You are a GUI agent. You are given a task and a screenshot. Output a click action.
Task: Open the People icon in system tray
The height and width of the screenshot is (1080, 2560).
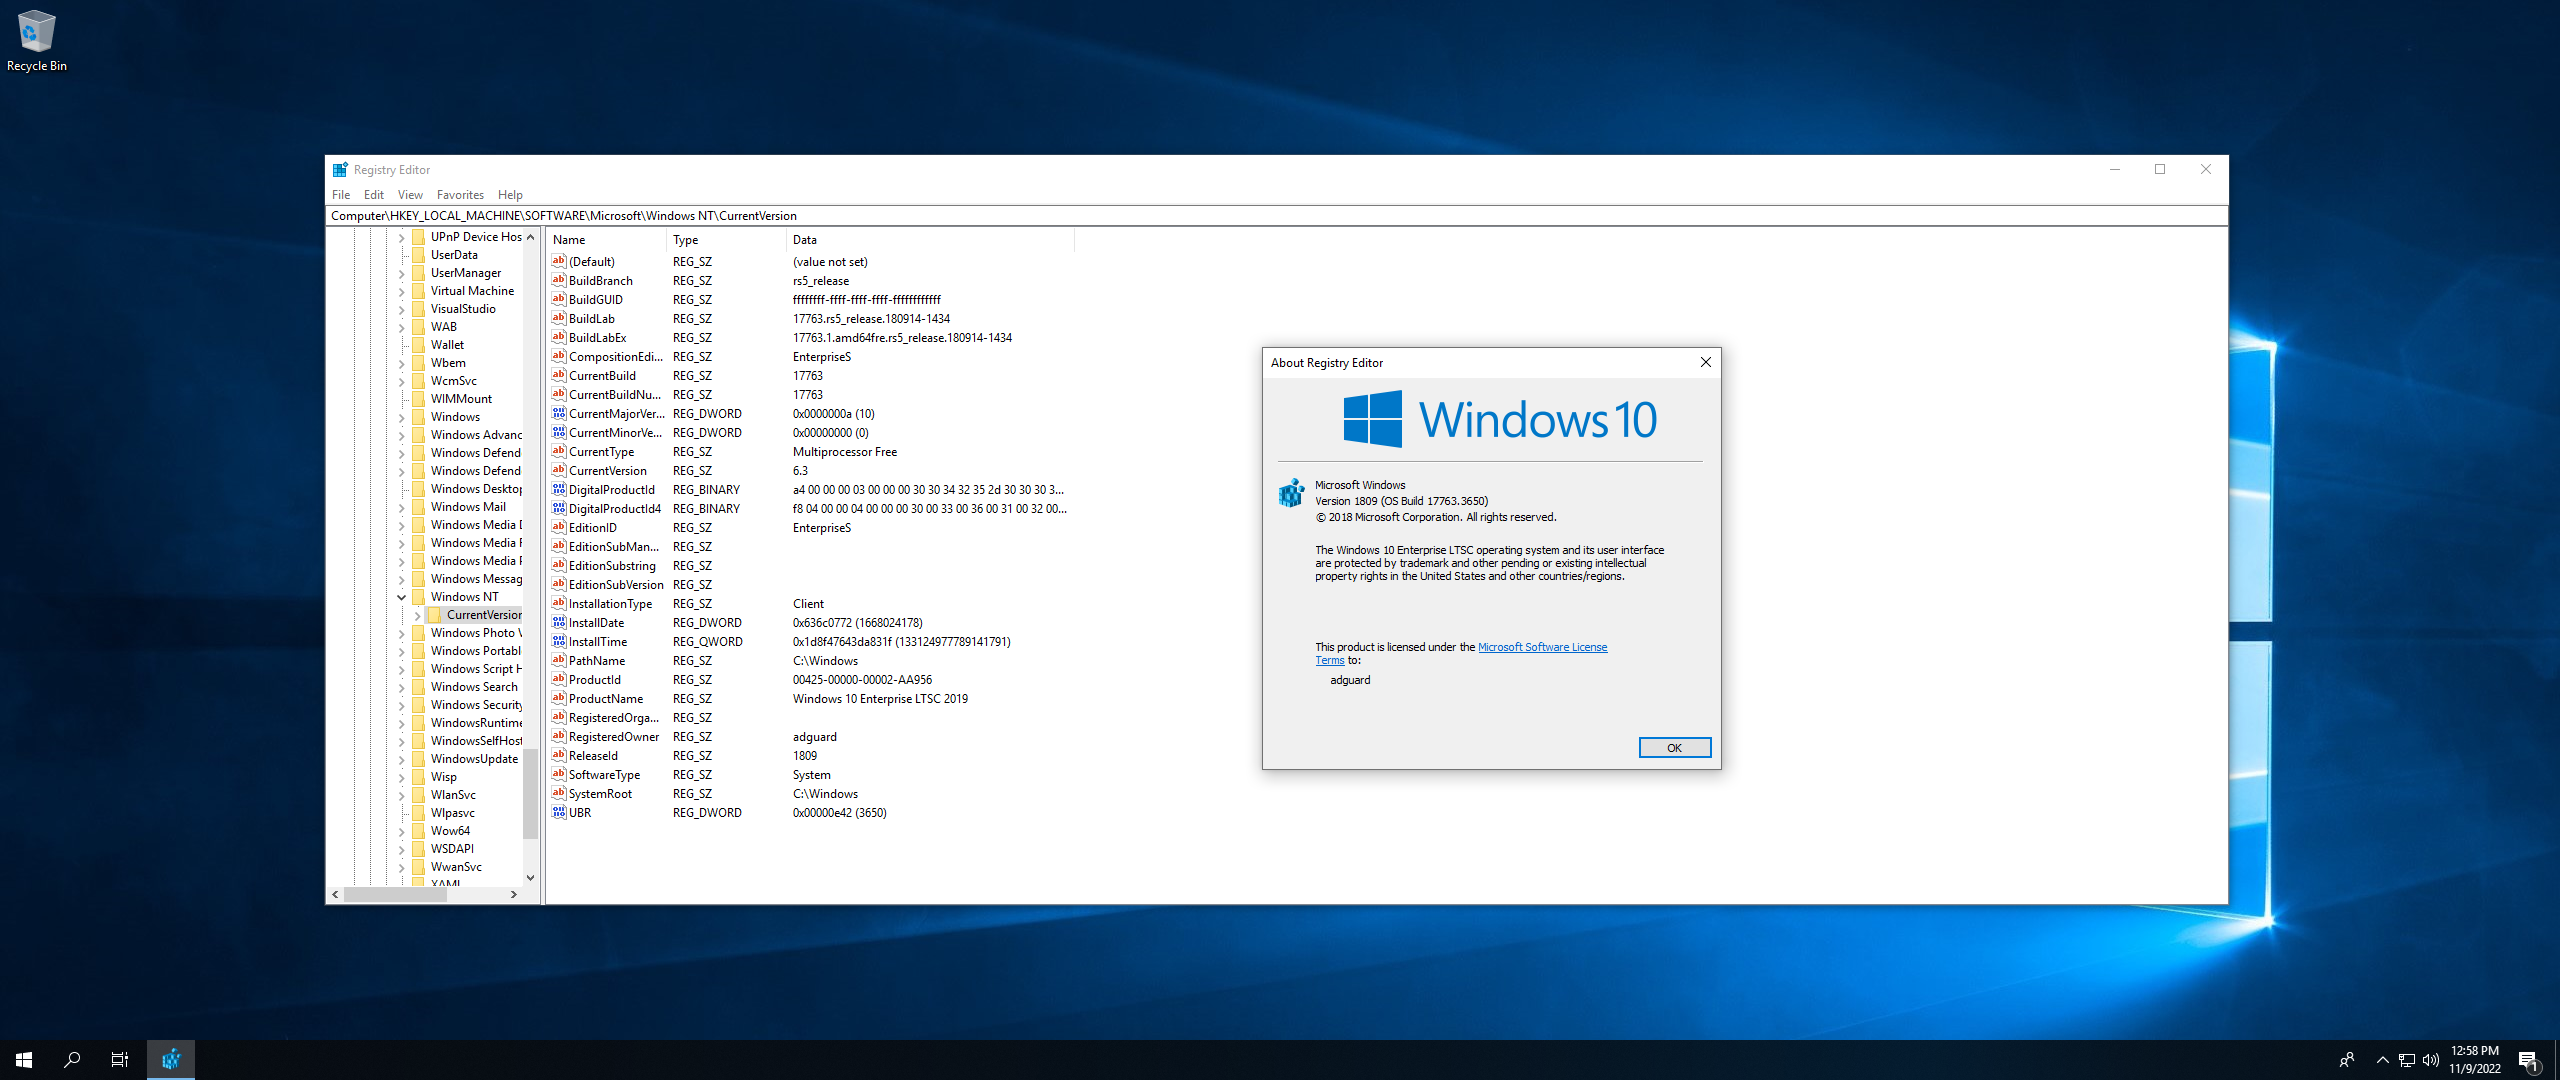click(x=2347, y=1060)
